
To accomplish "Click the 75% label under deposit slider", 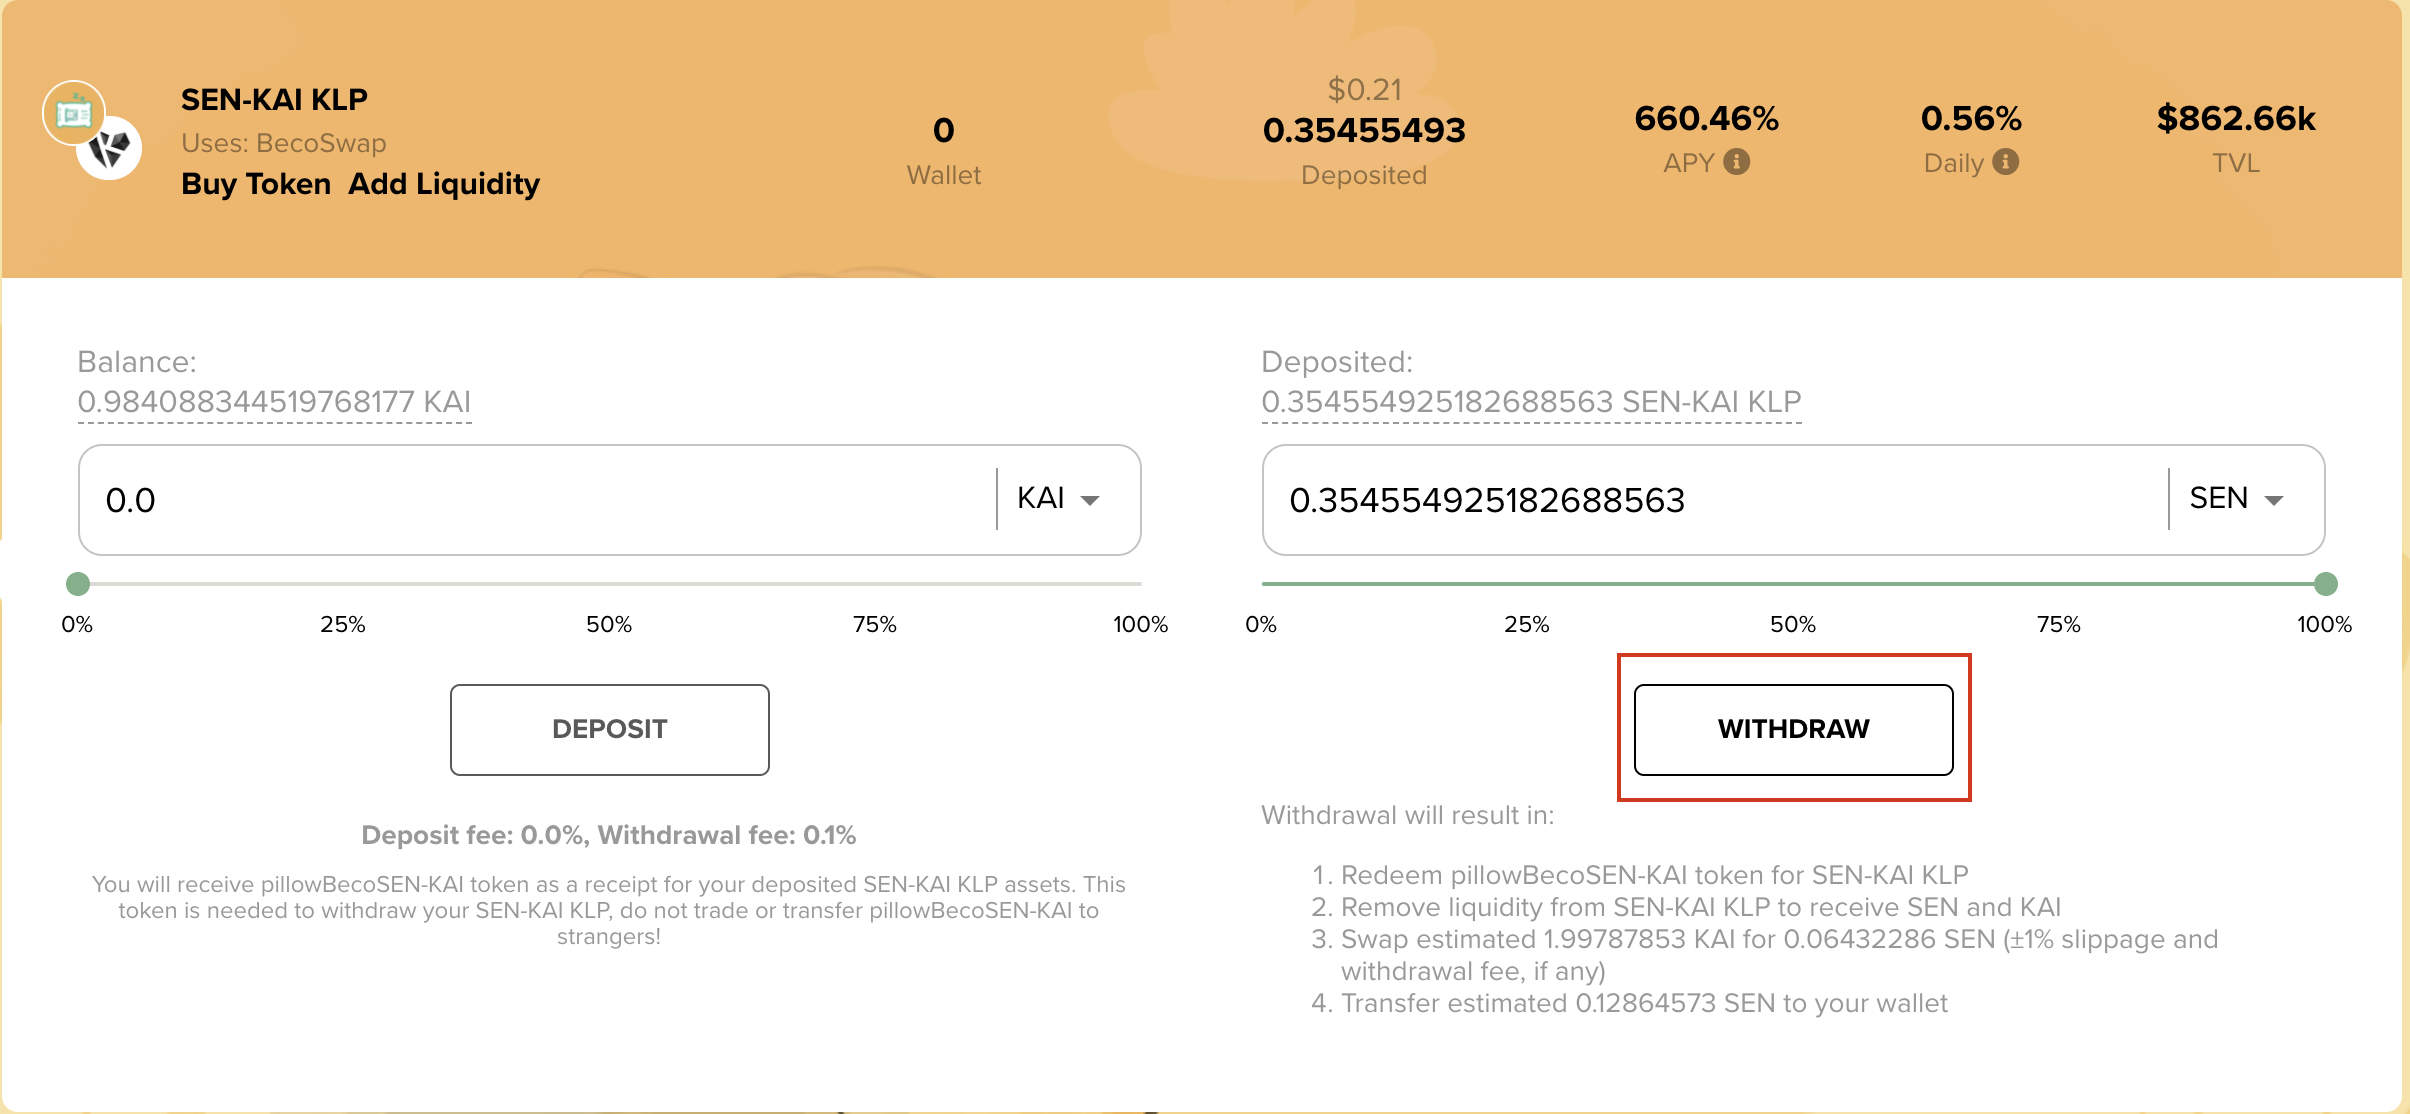I will [875, 625].
